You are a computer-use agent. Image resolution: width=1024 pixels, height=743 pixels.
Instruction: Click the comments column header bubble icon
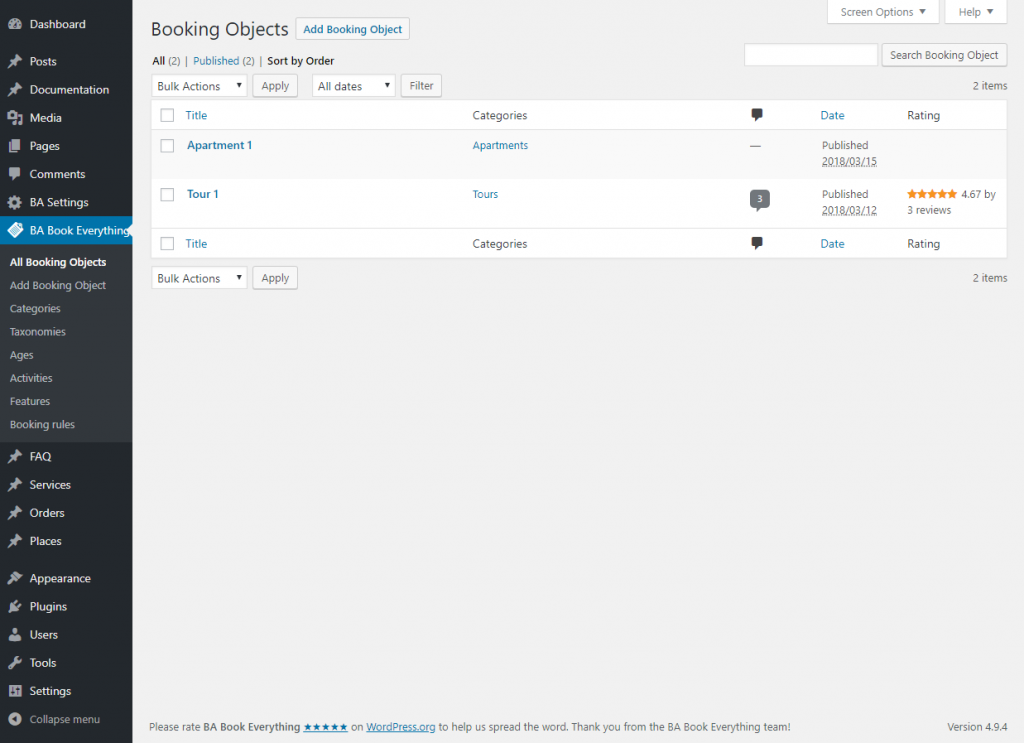tap(757, 115)
